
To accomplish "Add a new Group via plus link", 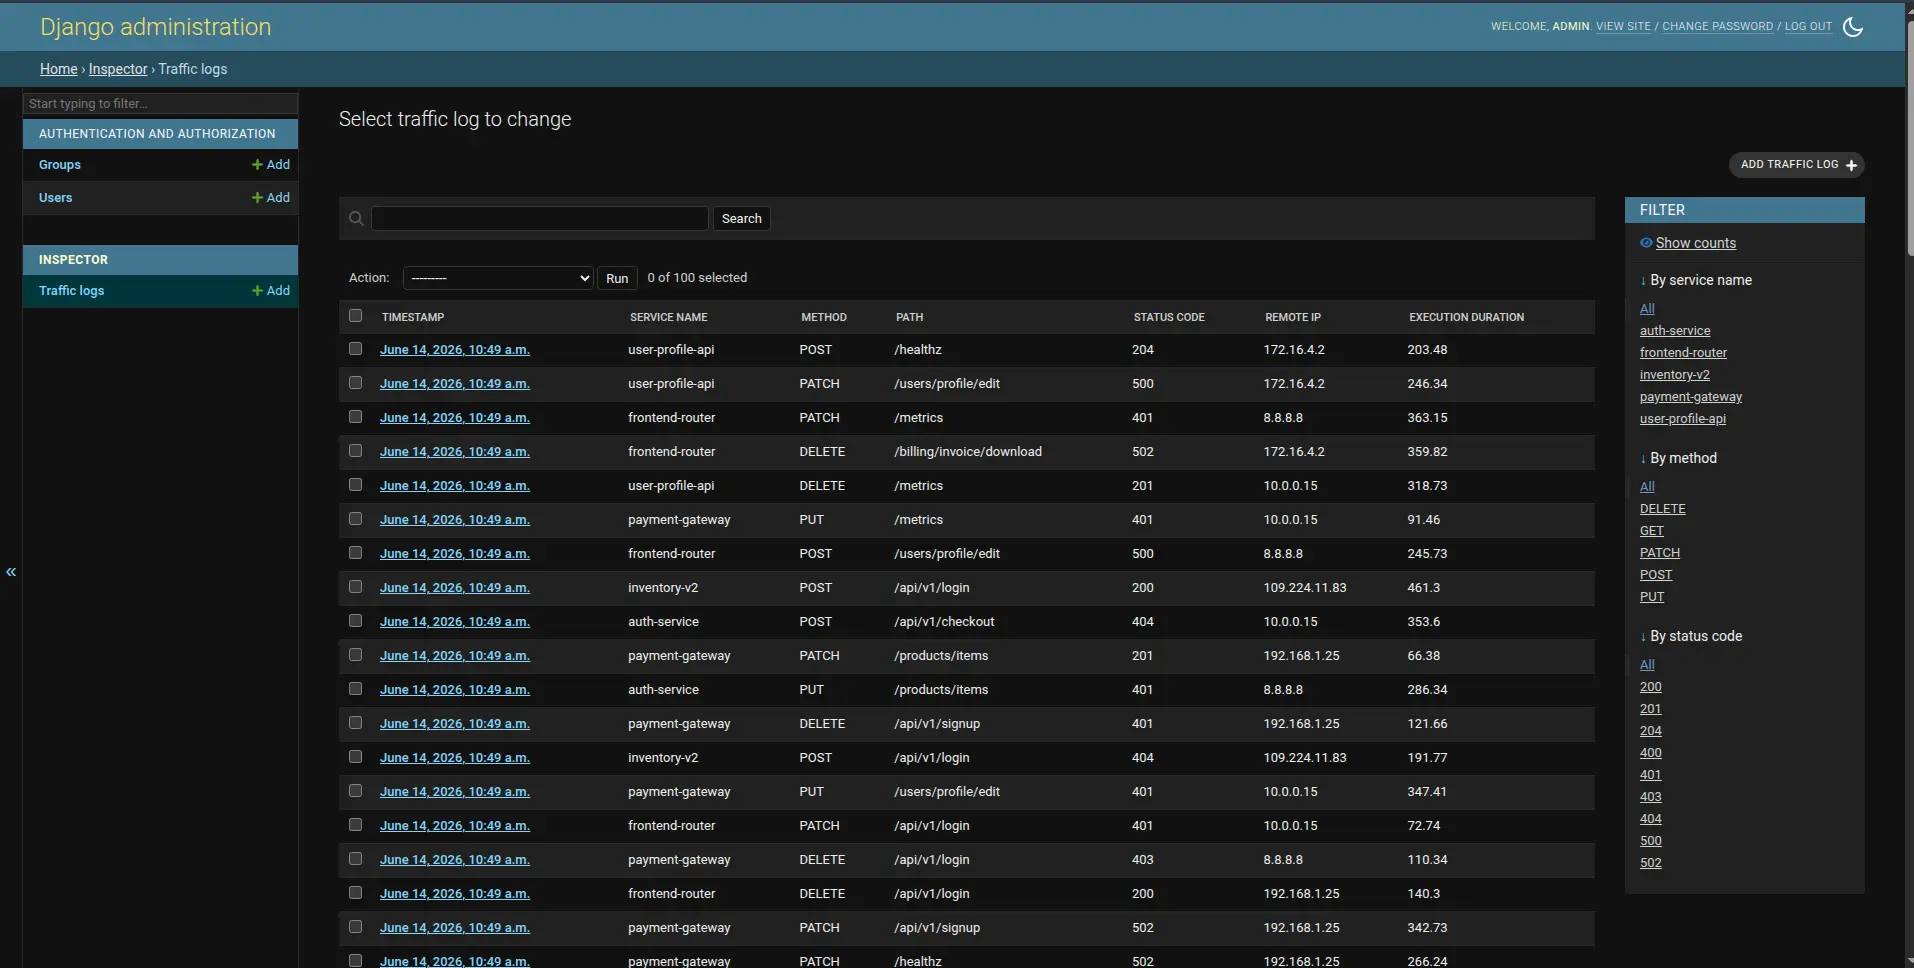I will [x=271, y=165].
